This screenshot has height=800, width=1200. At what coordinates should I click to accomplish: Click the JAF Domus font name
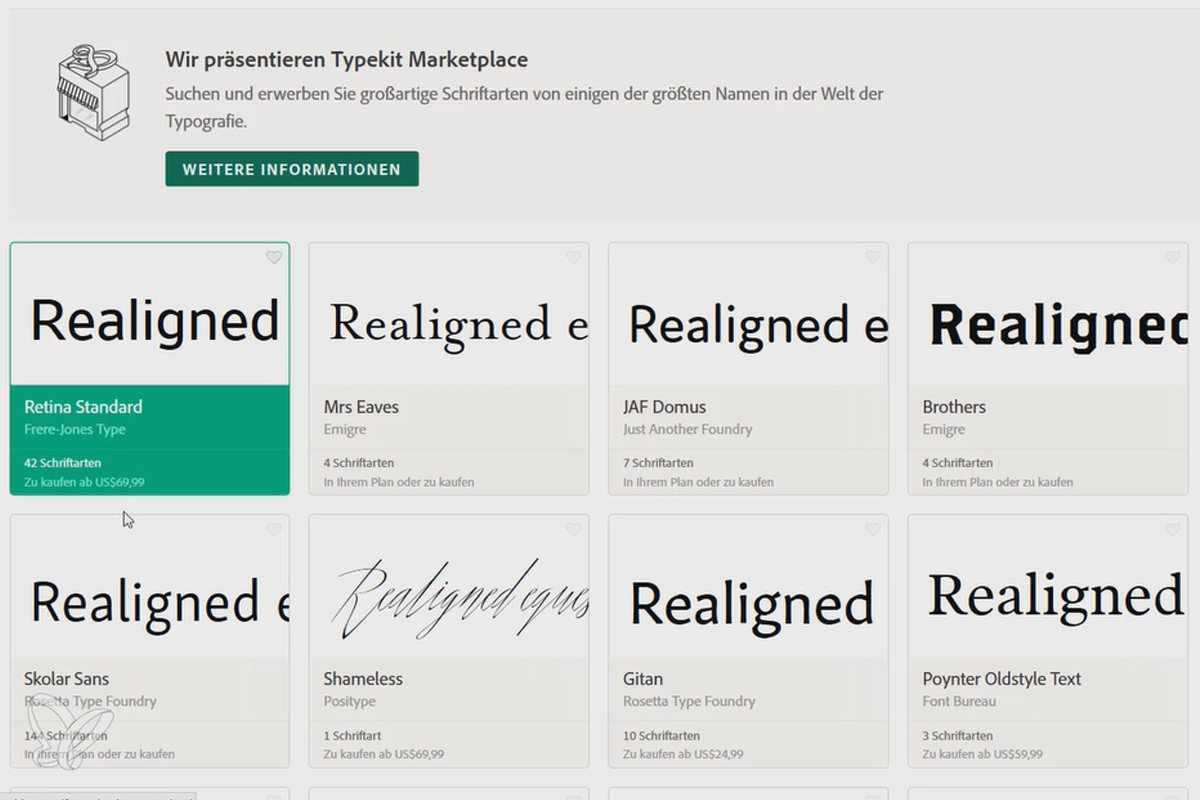[664, 407]
